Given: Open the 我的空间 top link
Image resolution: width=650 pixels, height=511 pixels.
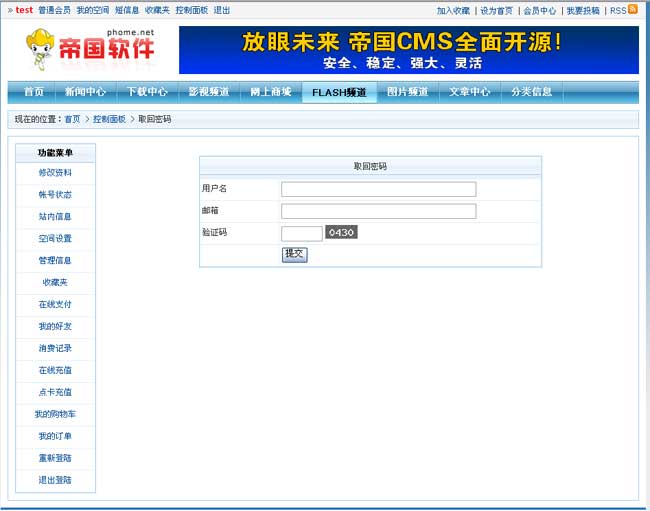Looking at the screenshot, I should [92, 10].
